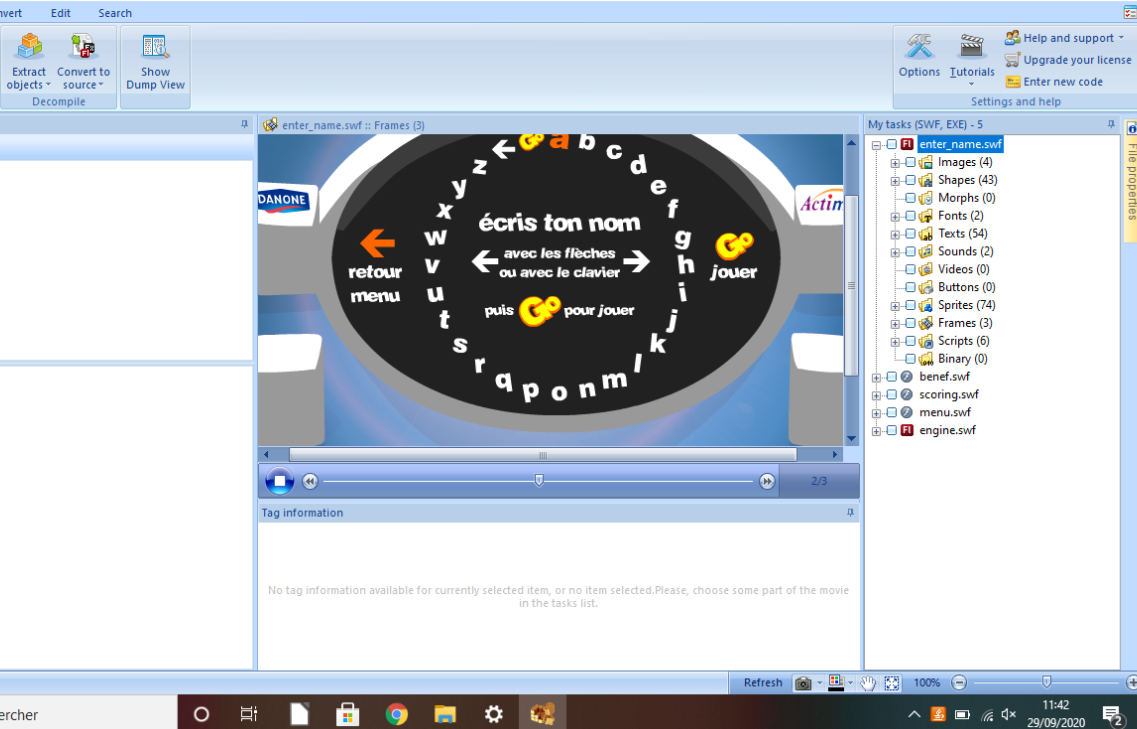The height and width of the screenshot is (729, 1137).
Task: Click the Extract objects icon
Action: point(29,47)
